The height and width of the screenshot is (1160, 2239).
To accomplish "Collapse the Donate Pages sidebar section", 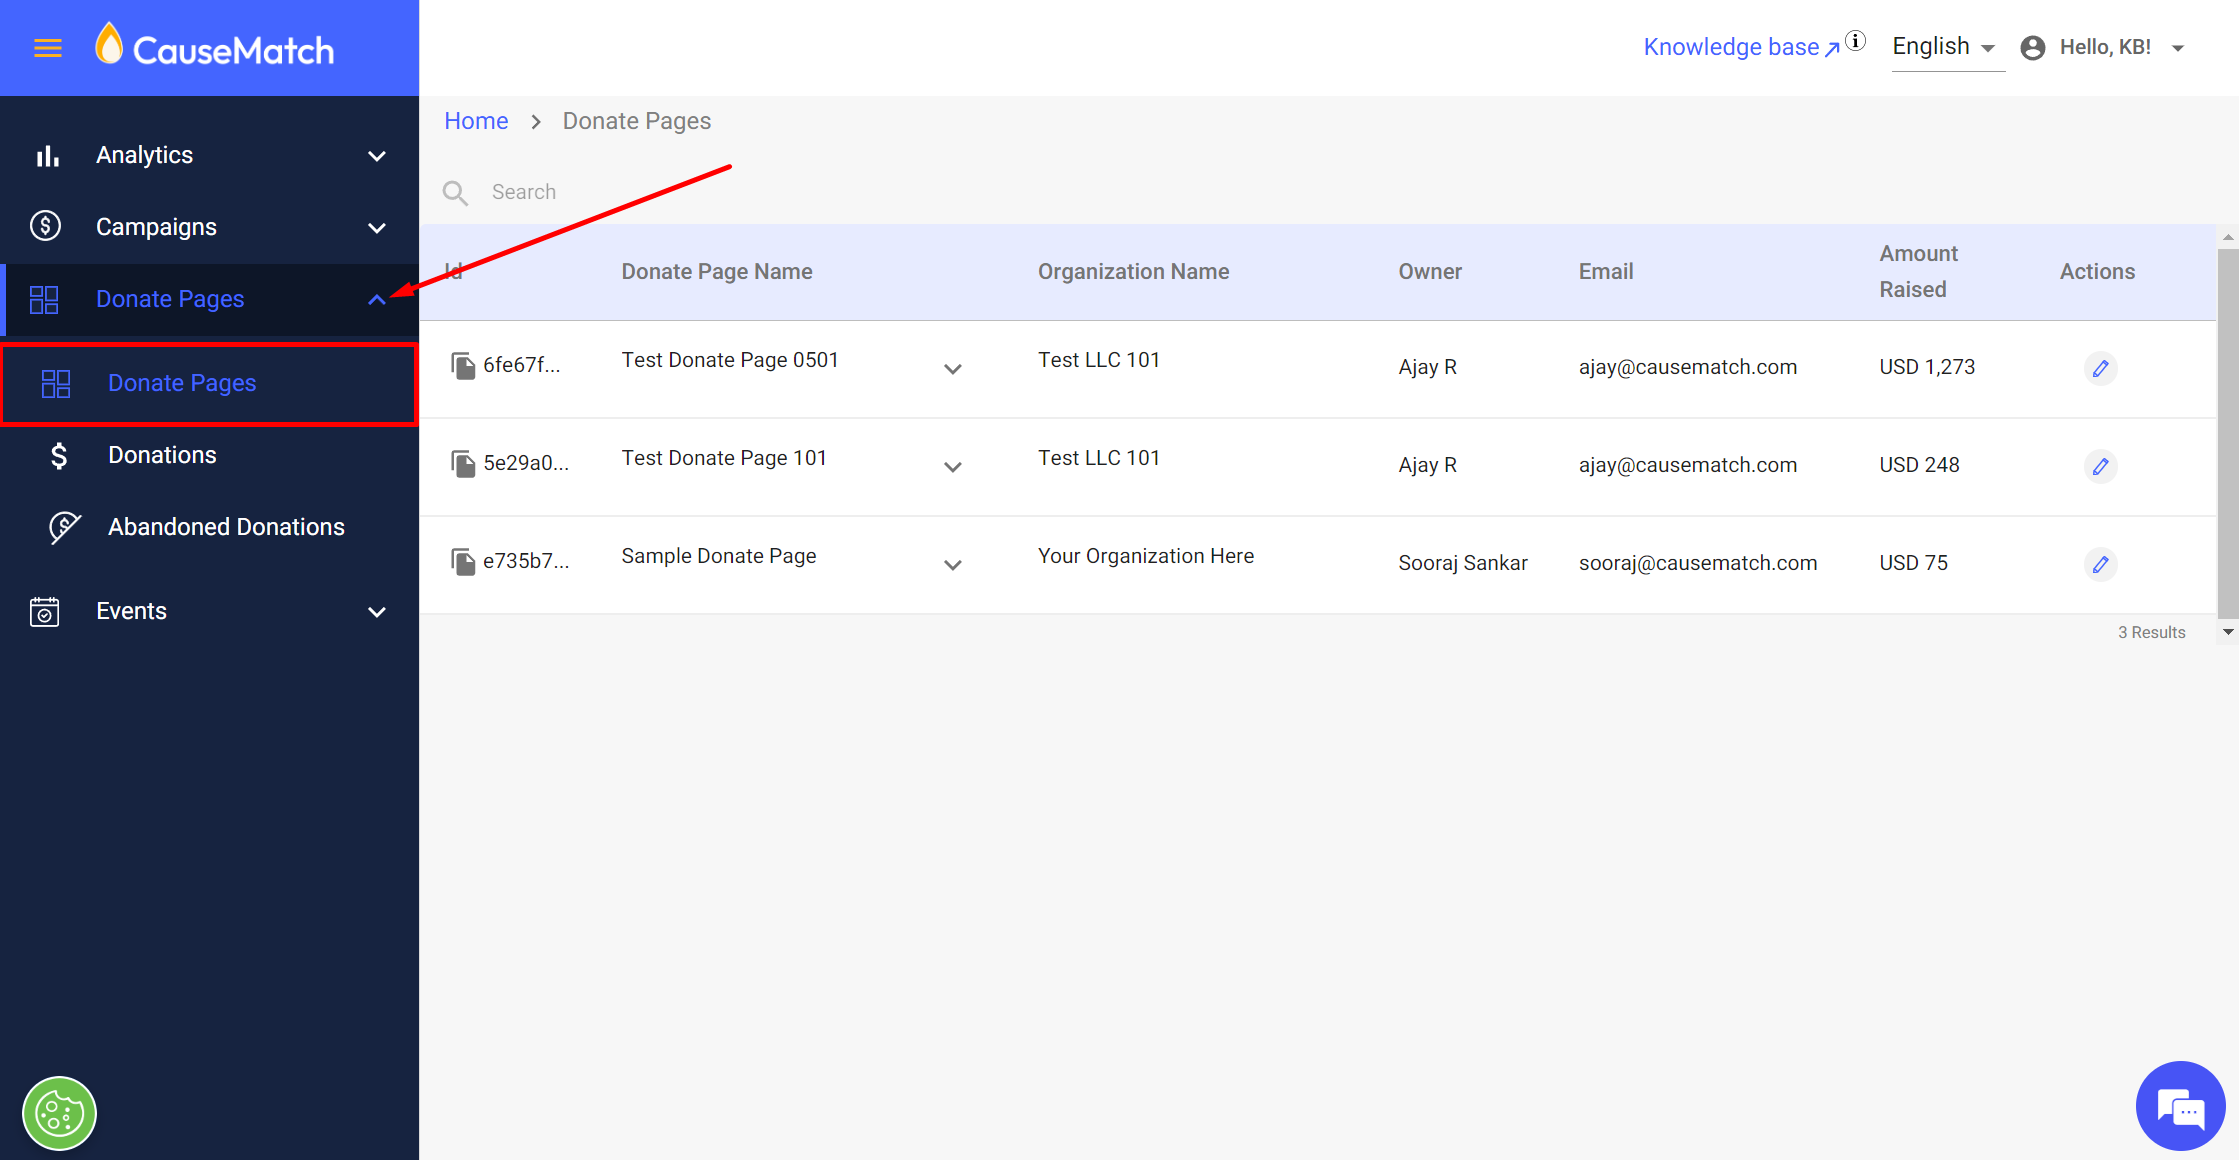I will click(x=376, y=300).
